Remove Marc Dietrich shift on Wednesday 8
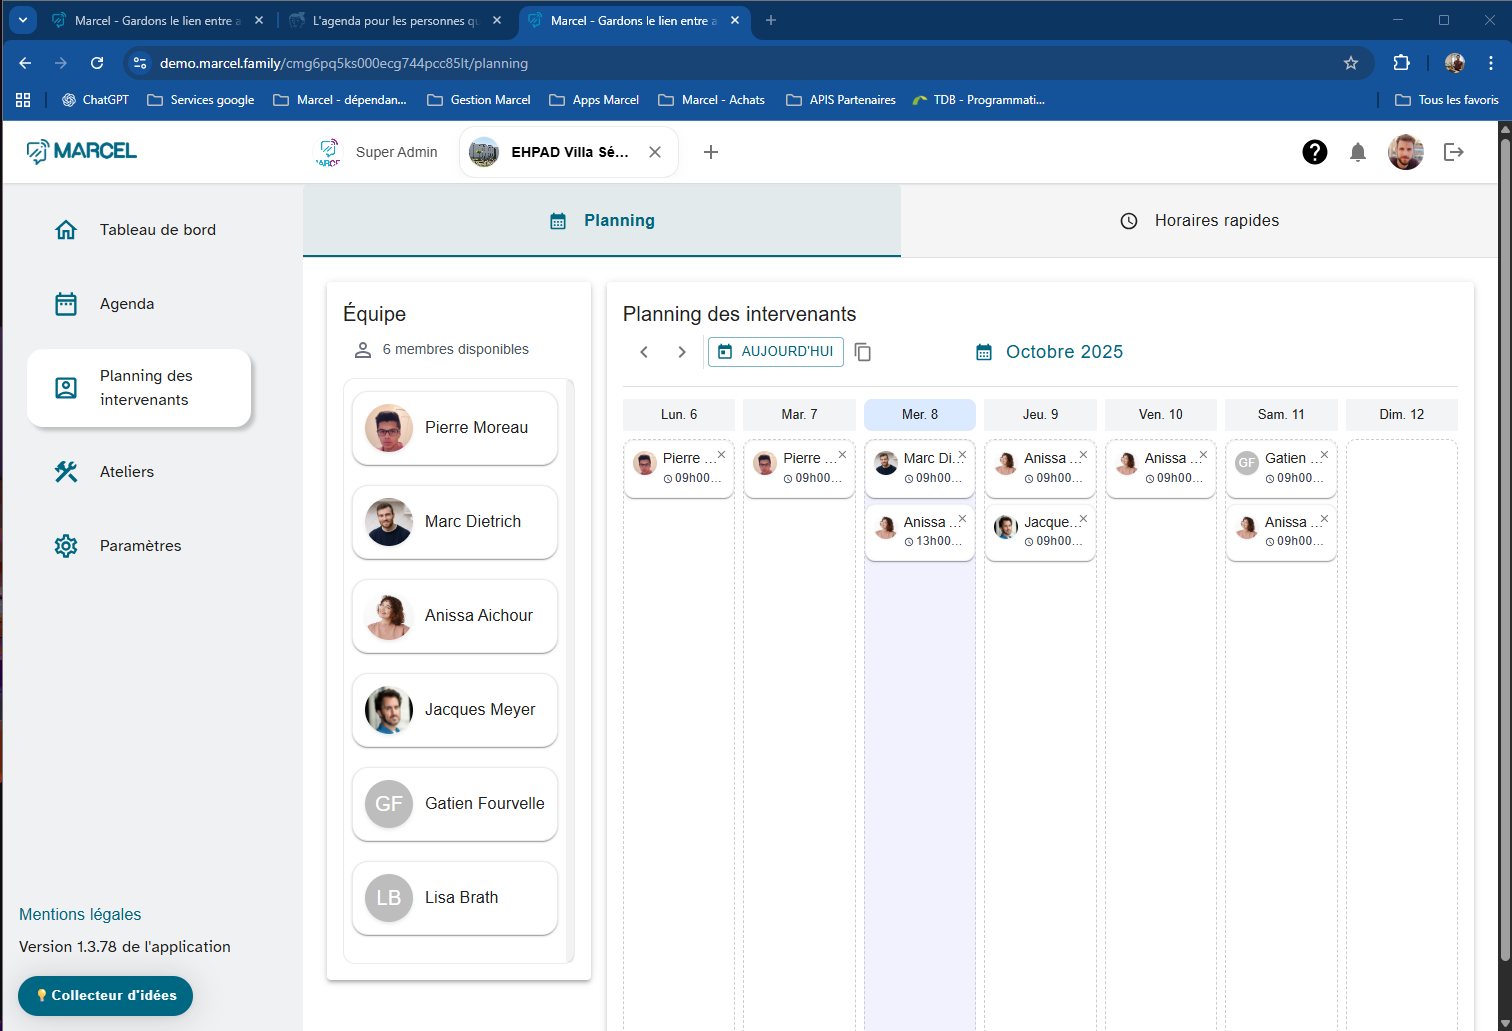1512x1031 pixels. tap(962, 455)
